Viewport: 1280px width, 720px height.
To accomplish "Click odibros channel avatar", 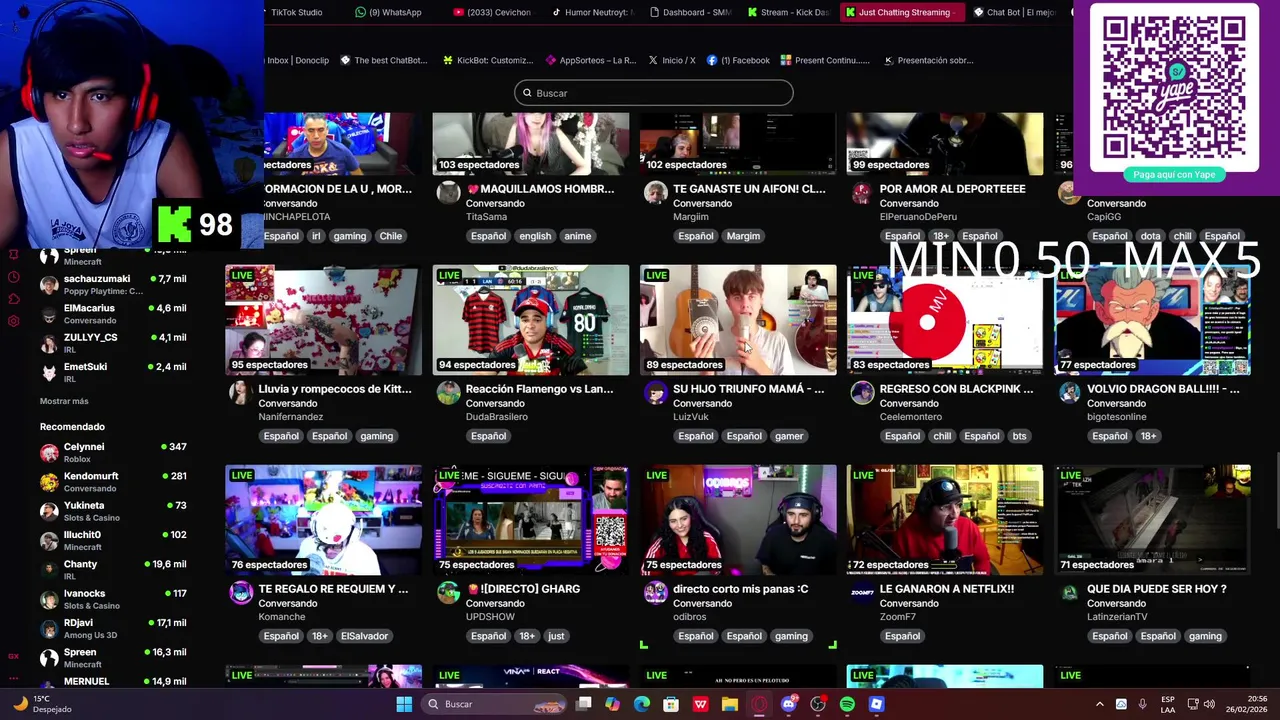I will tap(655, 593).
